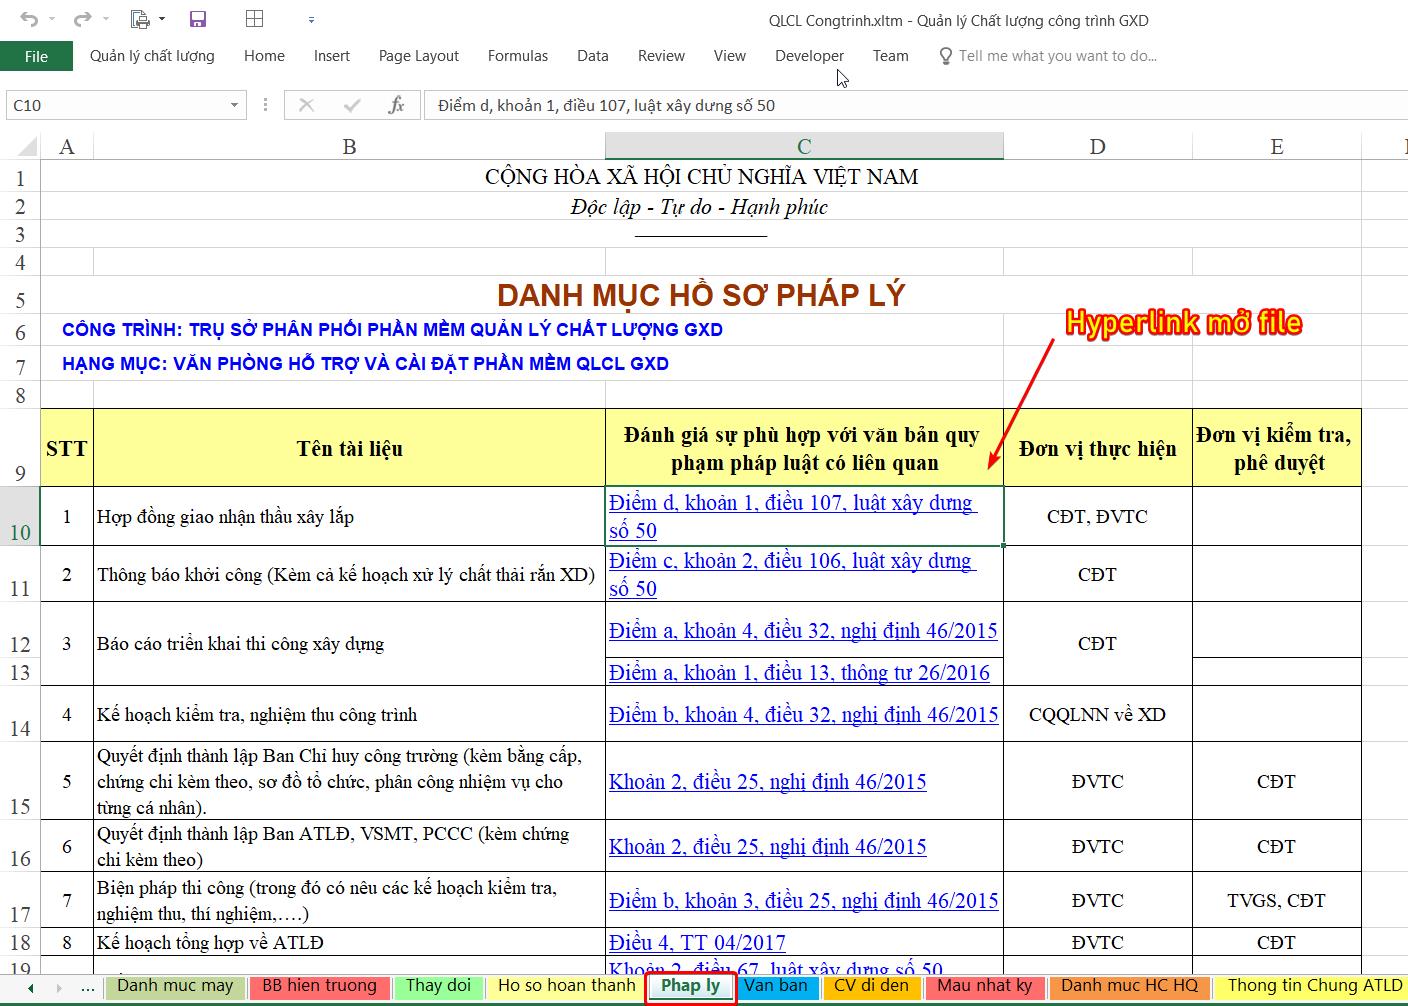Switch to the Insert ribbon tab

point(332,56)
